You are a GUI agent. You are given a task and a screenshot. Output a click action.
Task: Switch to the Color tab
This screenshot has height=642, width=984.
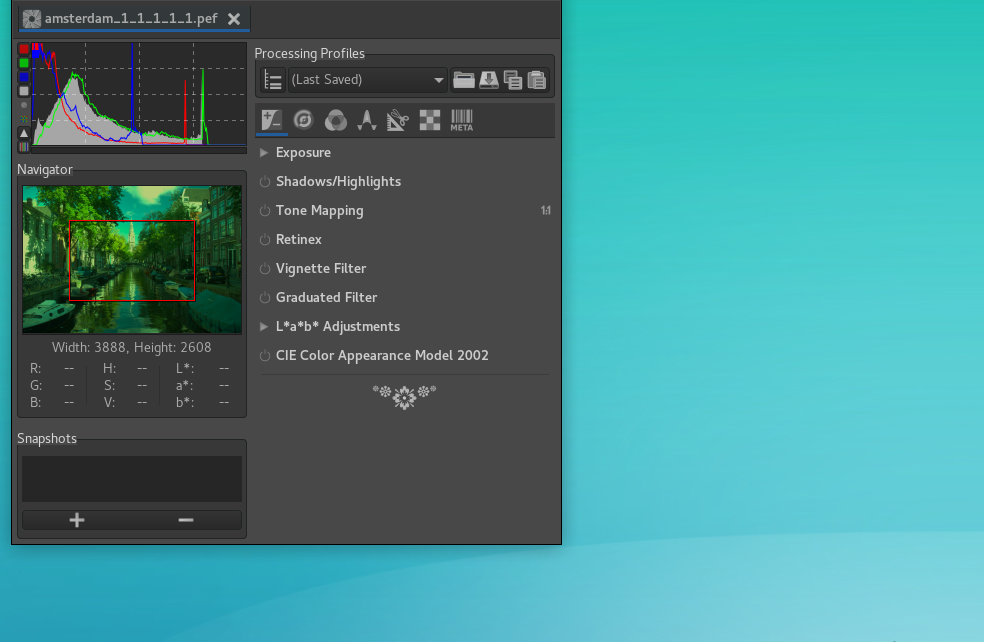pyautogui.click(x=336, y=120)
